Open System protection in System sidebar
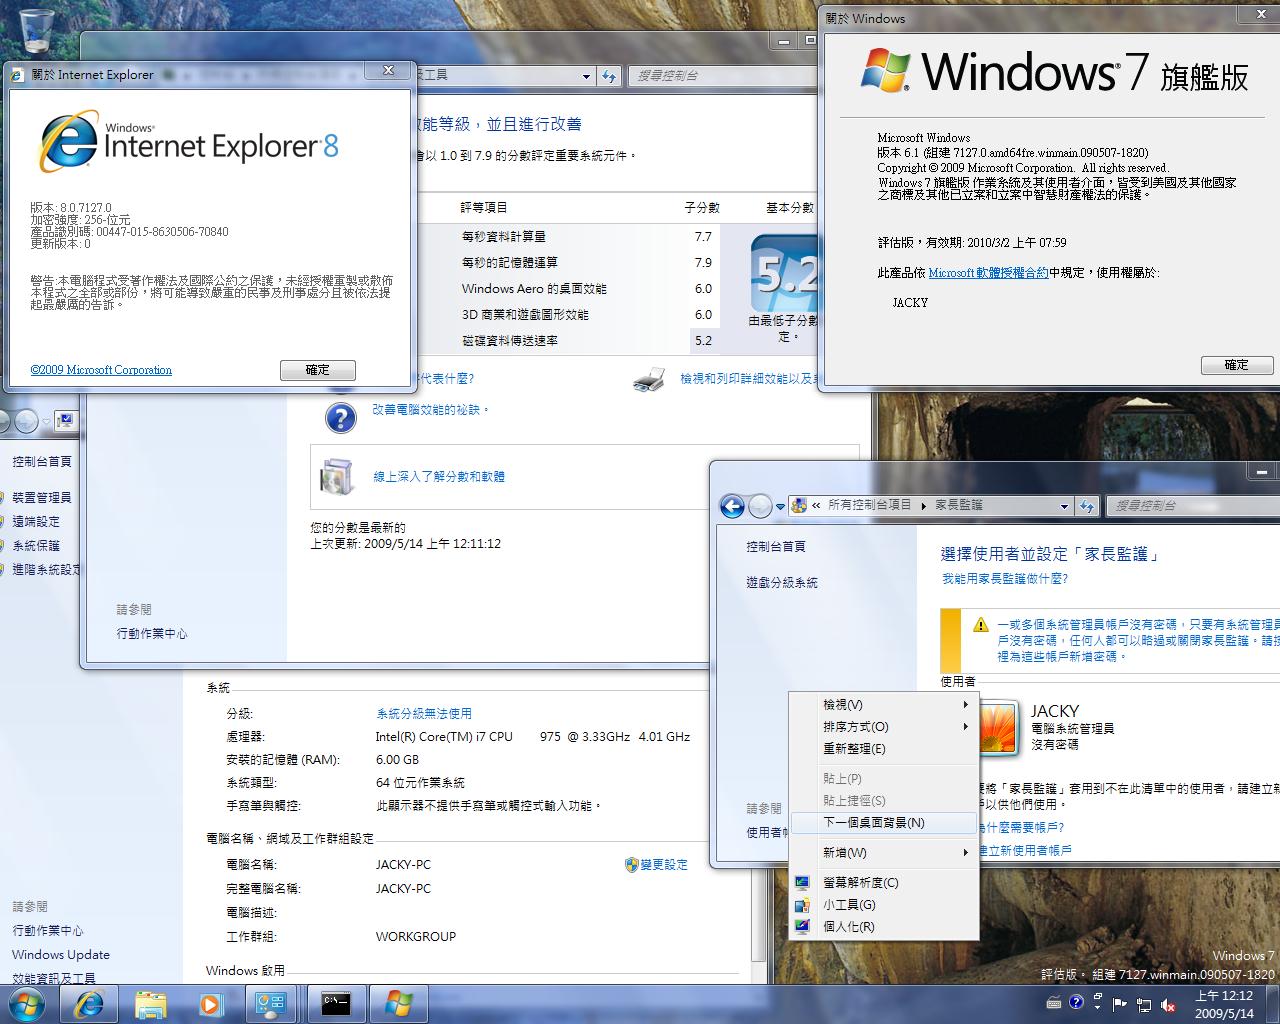 pyautogui.click(x=36, y=546)
